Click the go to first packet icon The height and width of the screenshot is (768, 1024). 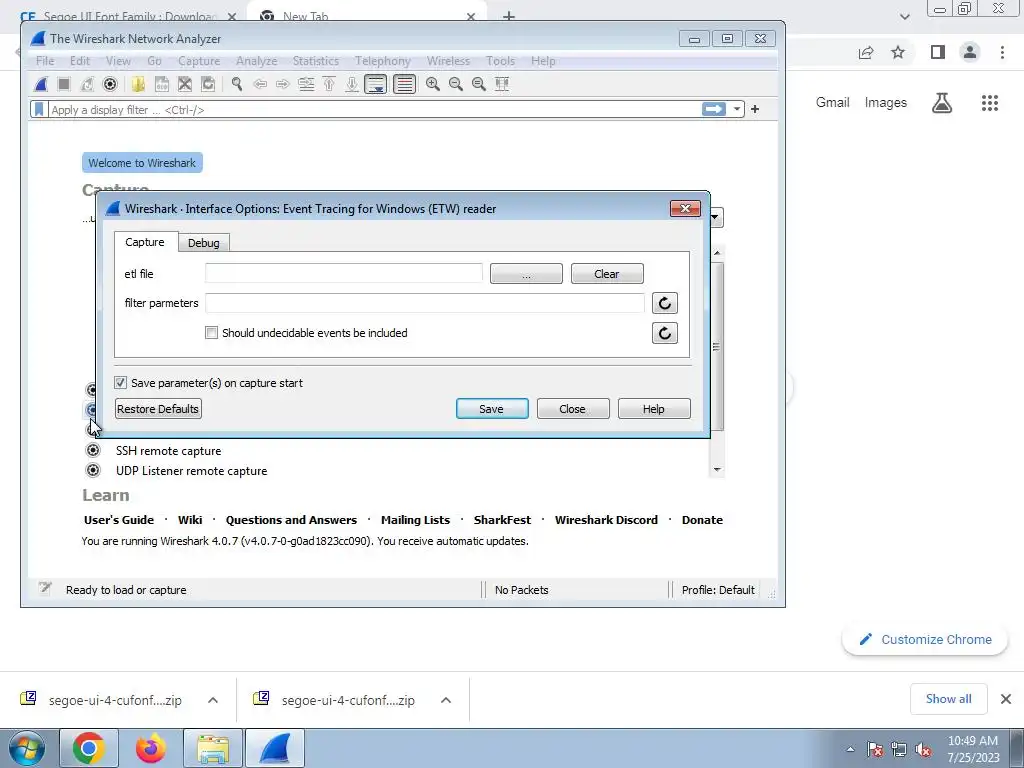[x=329, y=84]
